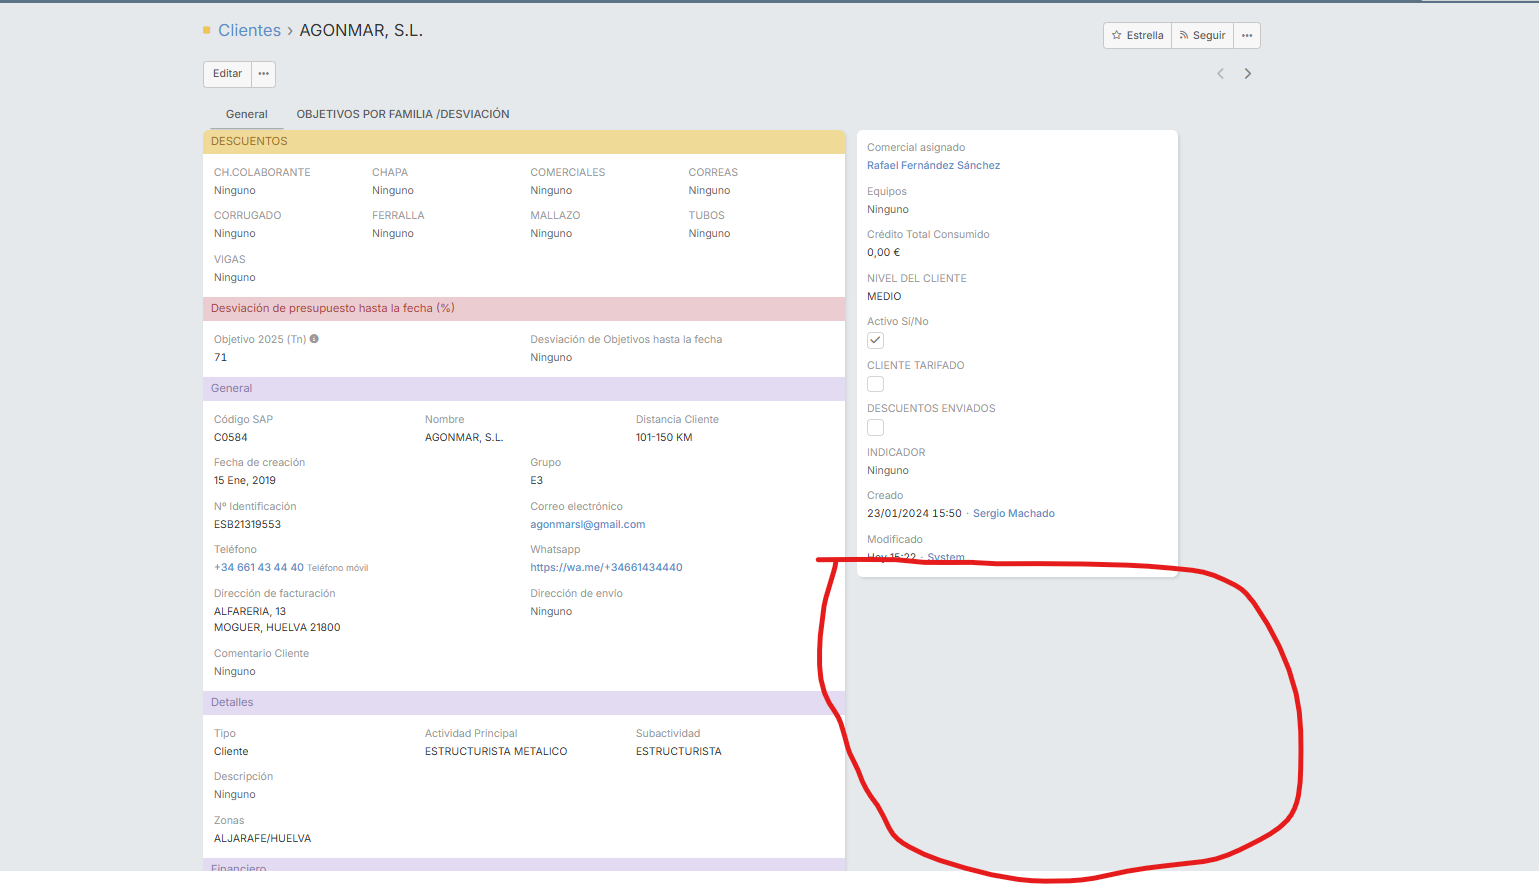This screenshot has width=1539, height=885.
Task: Open the WhatsApp wa.me link
Action: pyautogui.click(x=606, y=568)
